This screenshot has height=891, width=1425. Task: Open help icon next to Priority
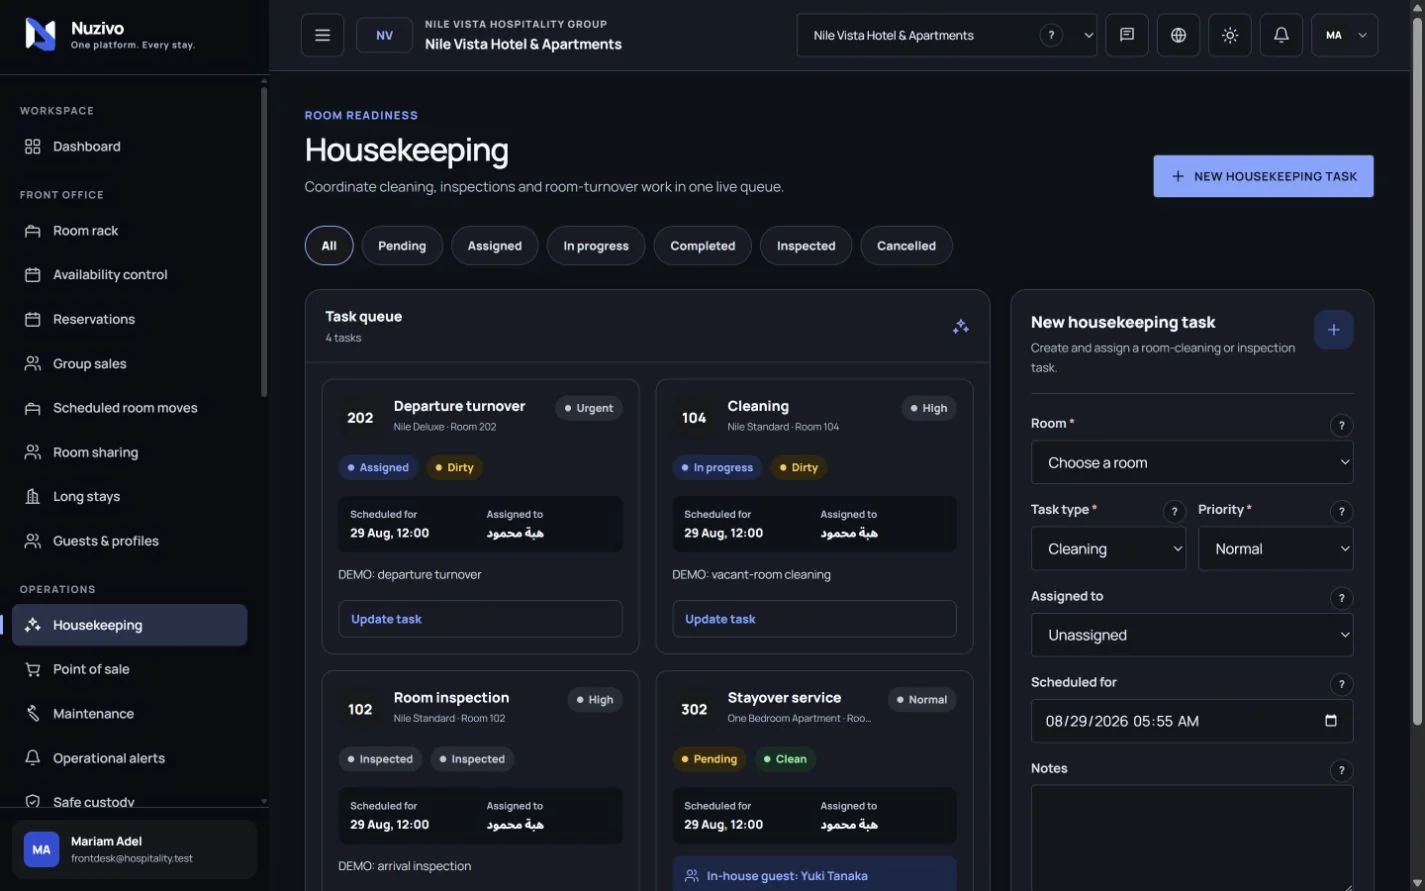coord(1341,511)
